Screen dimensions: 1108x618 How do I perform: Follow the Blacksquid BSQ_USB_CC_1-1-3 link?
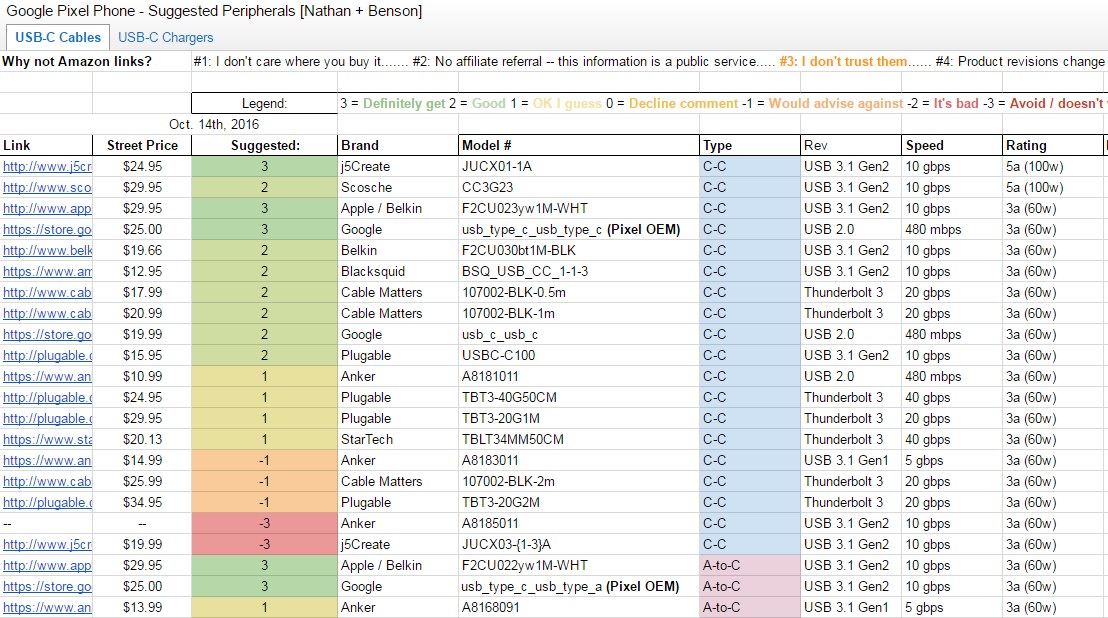(x=47, y=272)
